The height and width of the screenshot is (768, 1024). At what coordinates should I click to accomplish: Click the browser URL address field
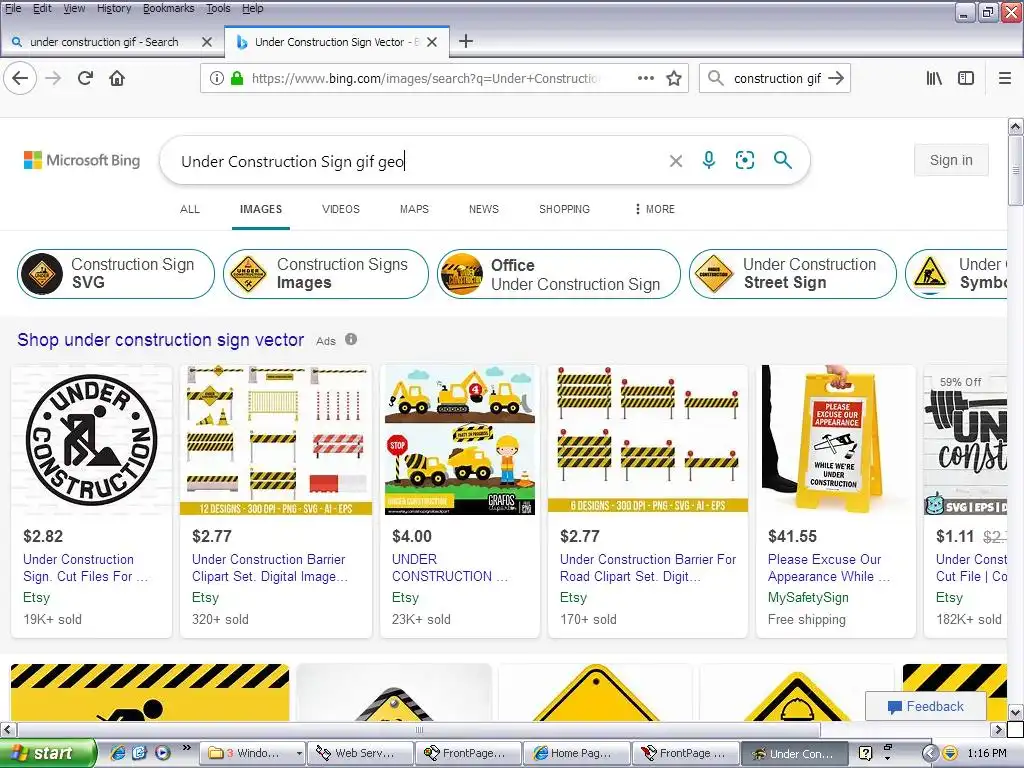tap(424, 78)
